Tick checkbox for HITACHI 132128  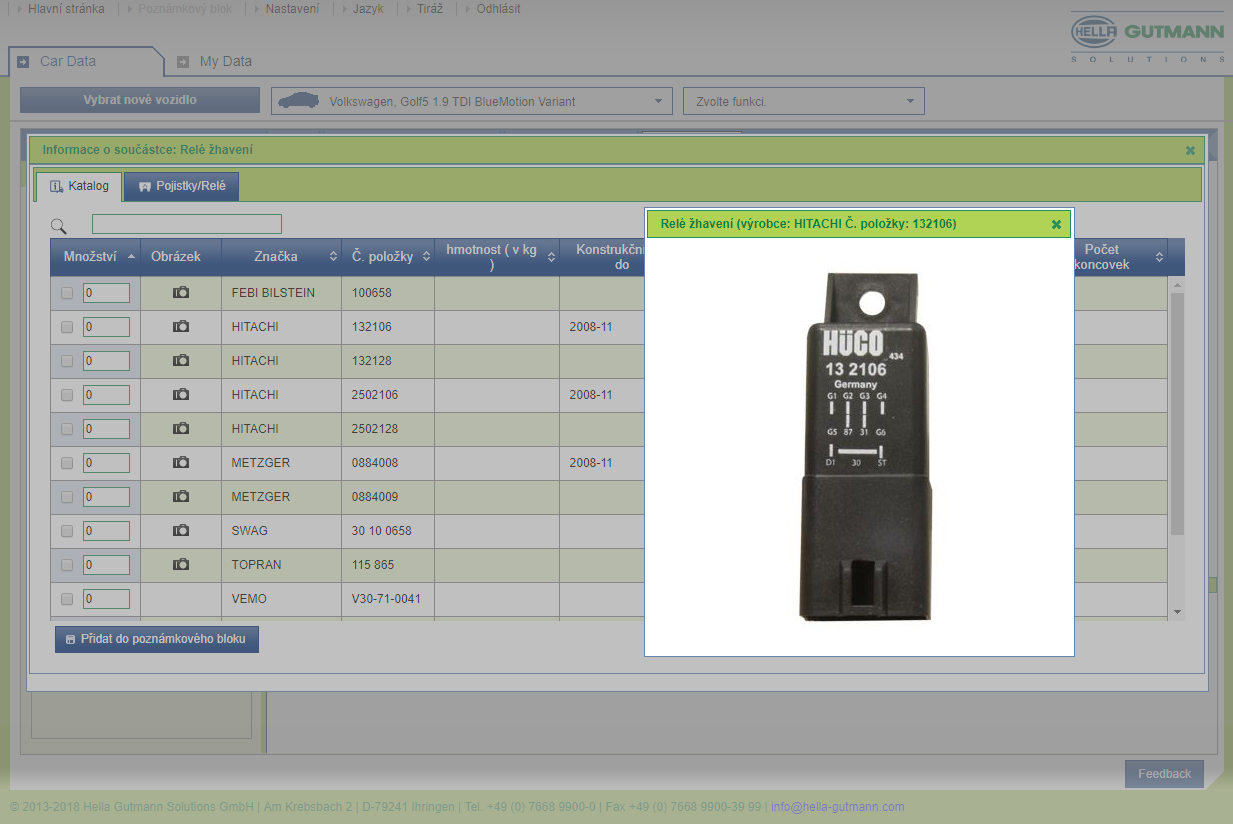(67, 361)
